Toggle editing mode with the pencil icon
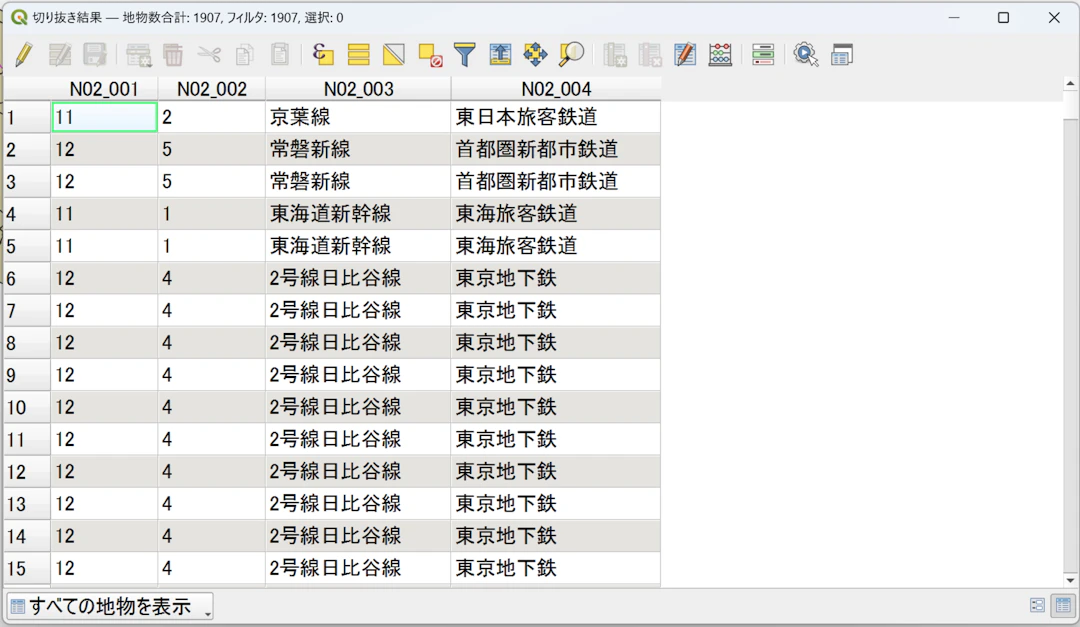 (23, 54)
